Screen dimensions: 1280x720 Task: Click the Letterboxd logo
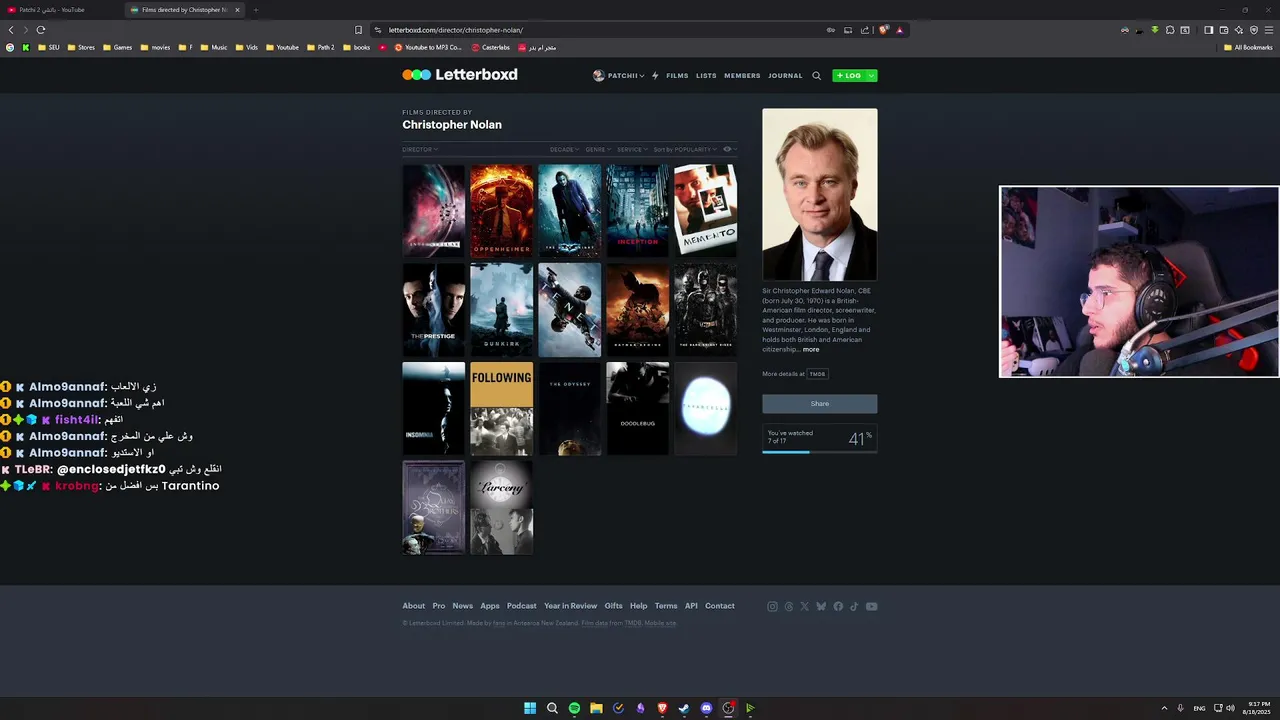point(460,75)
